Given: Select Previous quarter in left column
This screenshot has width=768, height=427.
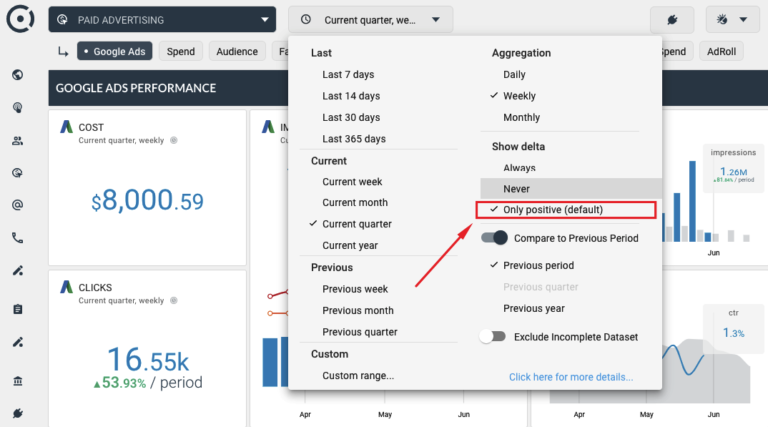Looking at the screenshot, I should (360, 332).
